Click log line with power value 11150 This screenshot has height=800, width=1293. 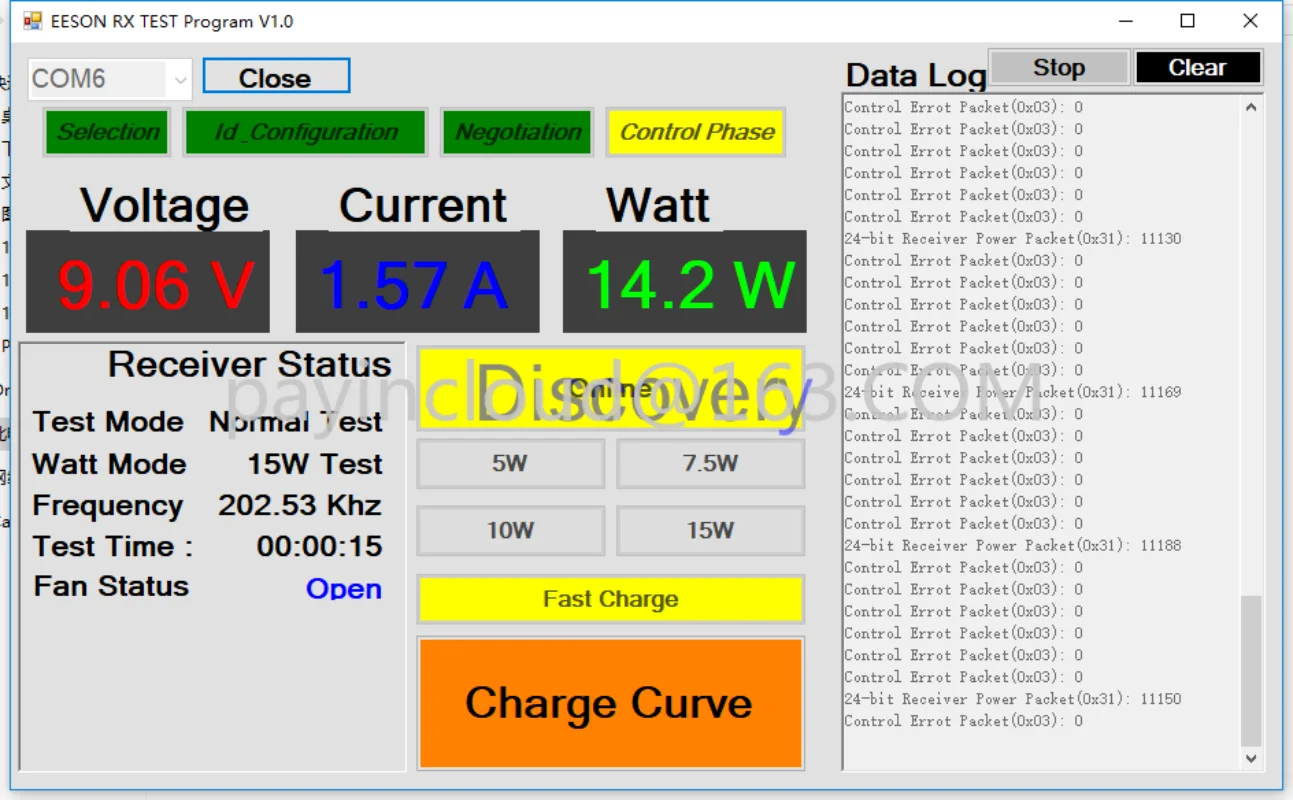click(x=1012, y=699)
